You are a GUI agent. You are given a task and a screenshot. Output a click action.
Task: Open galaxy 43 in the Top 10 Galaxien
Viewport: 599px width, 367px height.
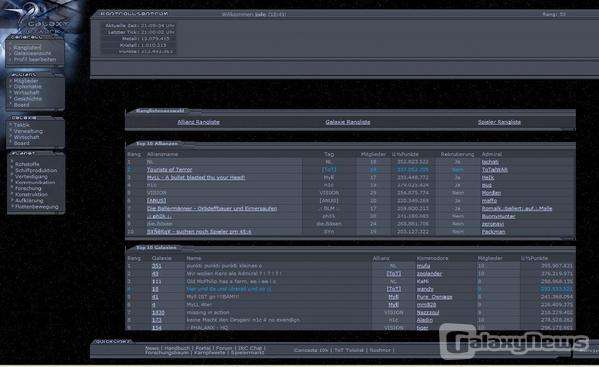155,274
